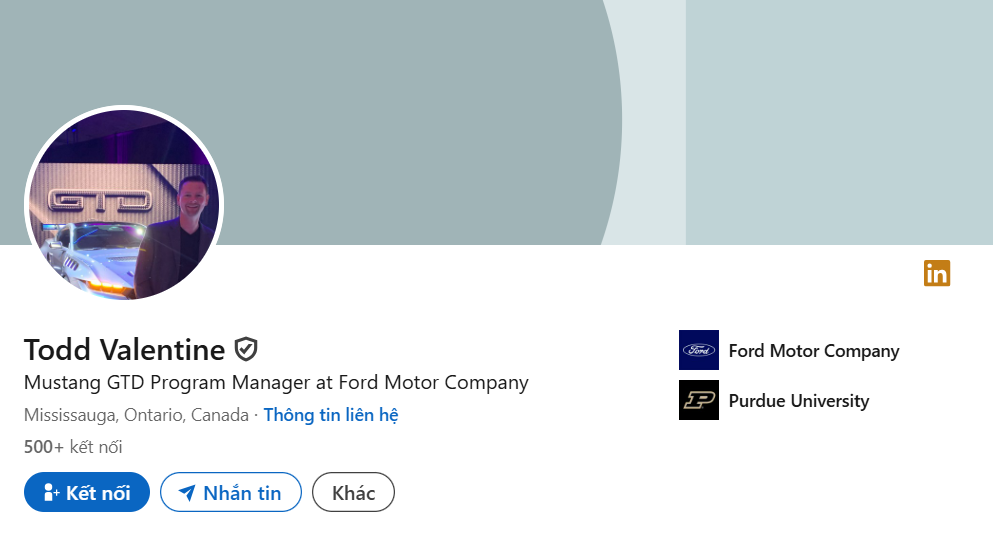
Task: Click the Mustang GTD Program Manager headline
Action: point(276,383)
